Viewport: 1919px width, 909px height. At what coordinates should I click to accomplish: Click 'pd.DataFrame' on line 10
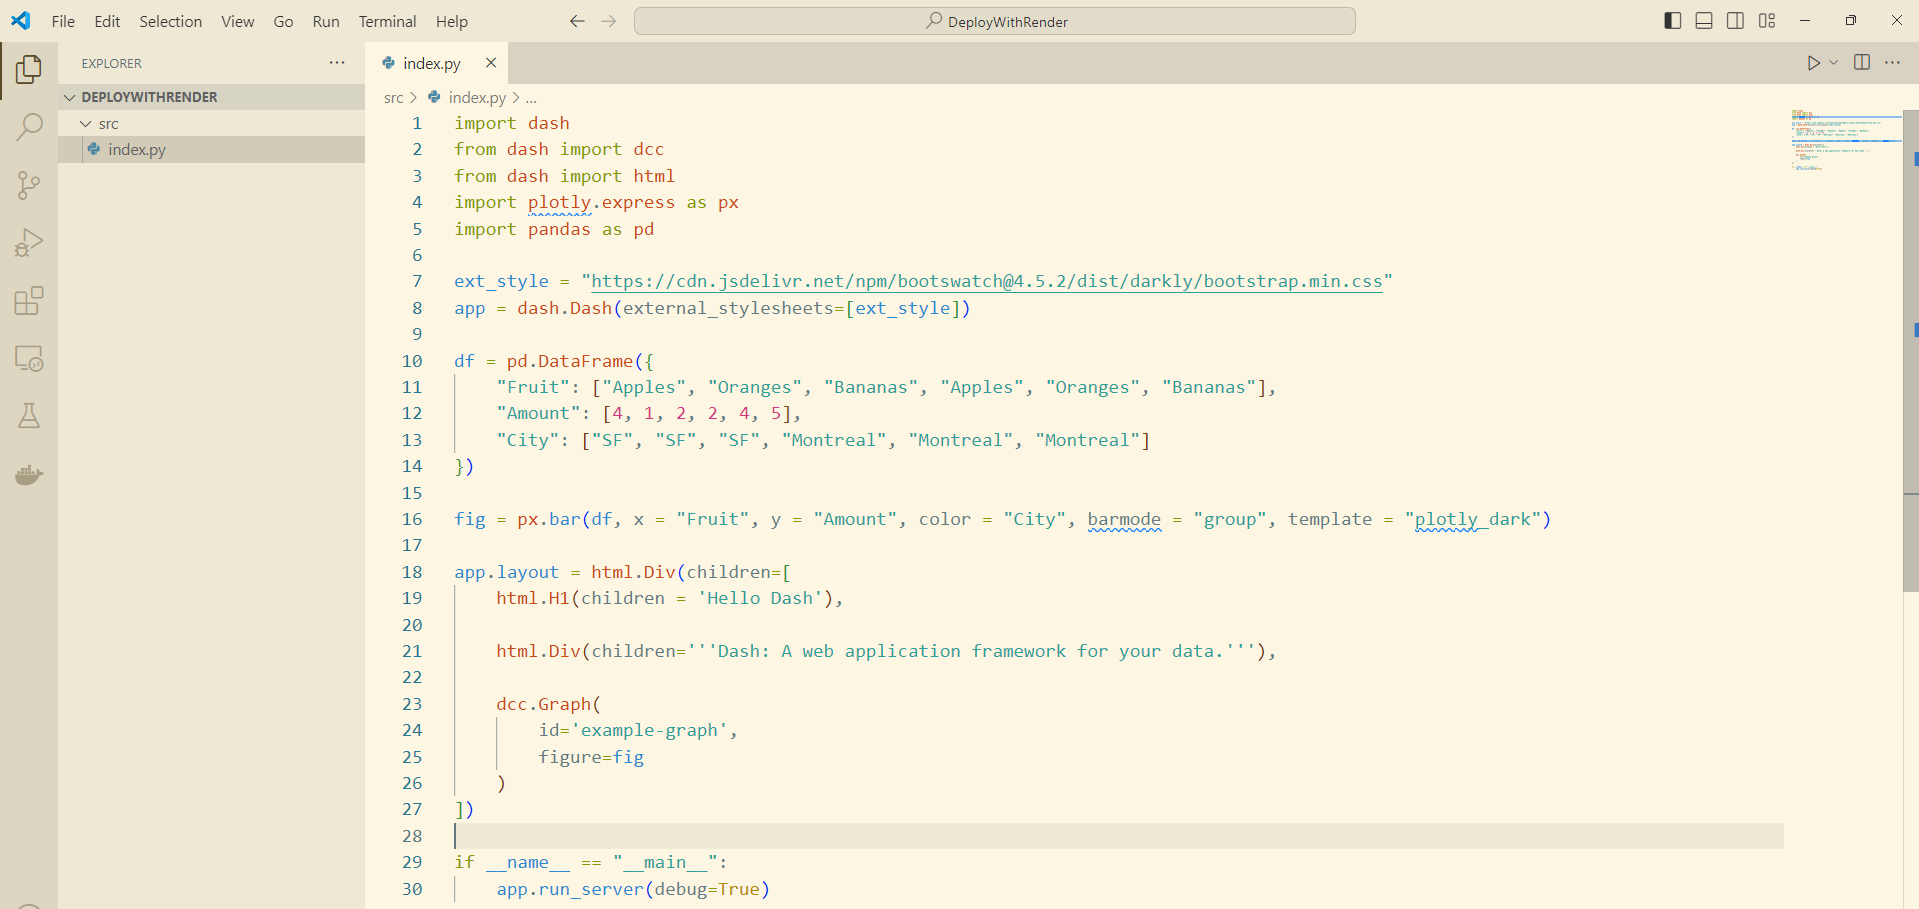570,361
